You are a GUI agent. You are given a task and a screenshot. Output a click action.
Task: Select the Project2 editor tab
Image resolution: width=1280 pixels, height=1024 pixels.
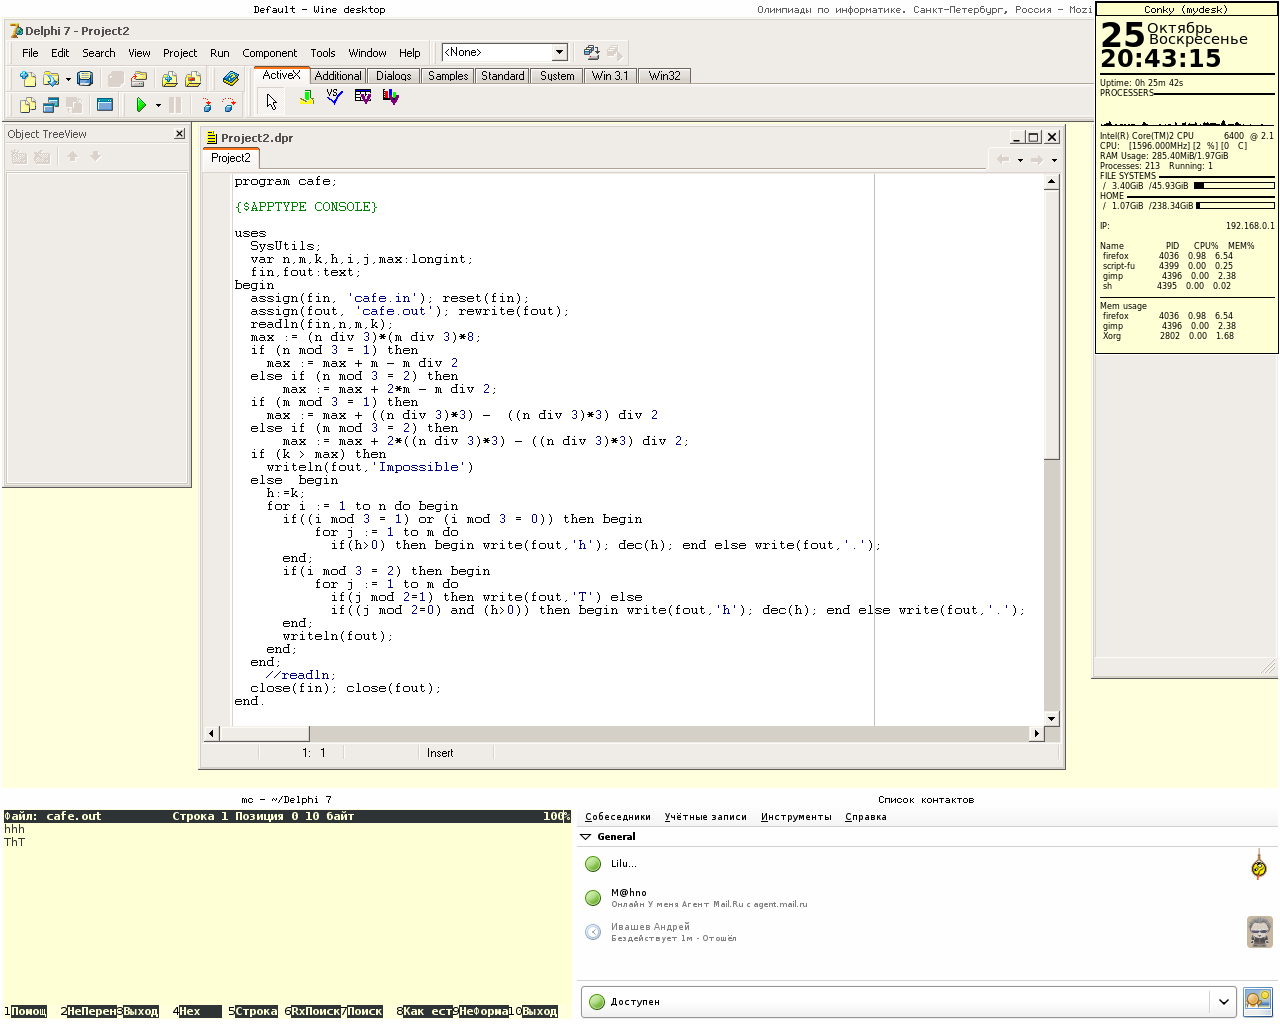(x=231, y=158)
